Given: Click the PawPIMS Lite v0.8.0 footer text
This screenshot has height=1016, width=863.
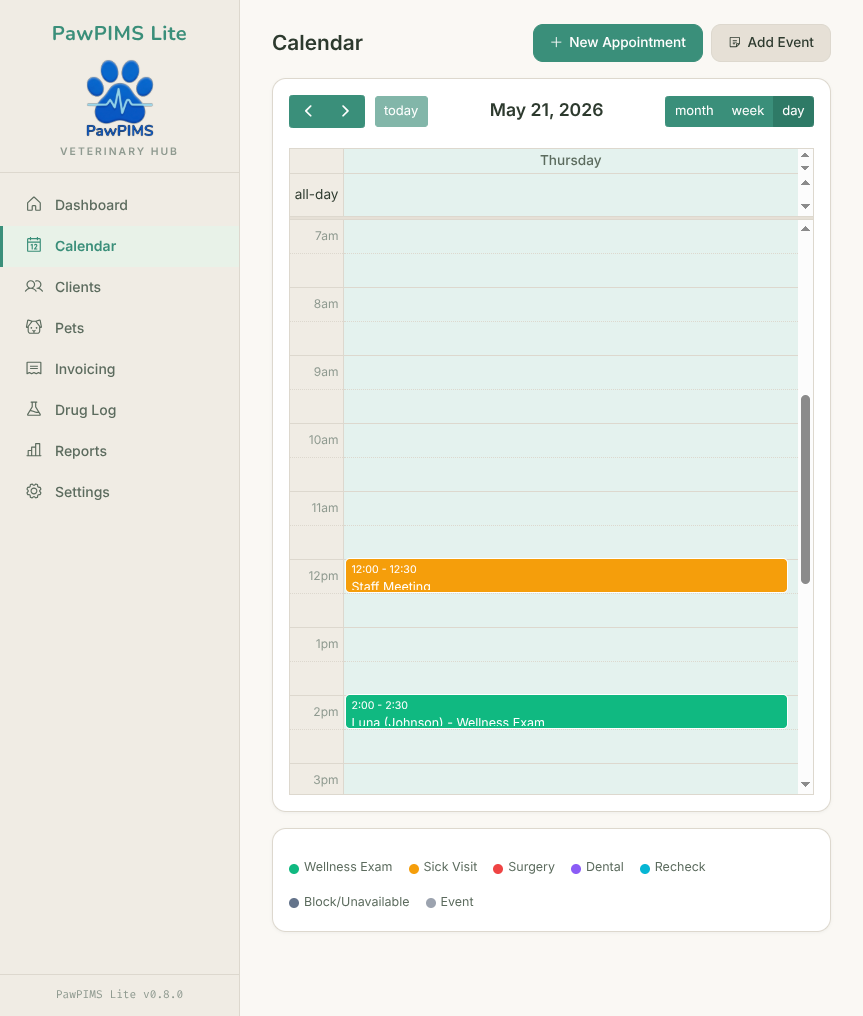Looking at the screenshot, I should (x=119, y=994).
